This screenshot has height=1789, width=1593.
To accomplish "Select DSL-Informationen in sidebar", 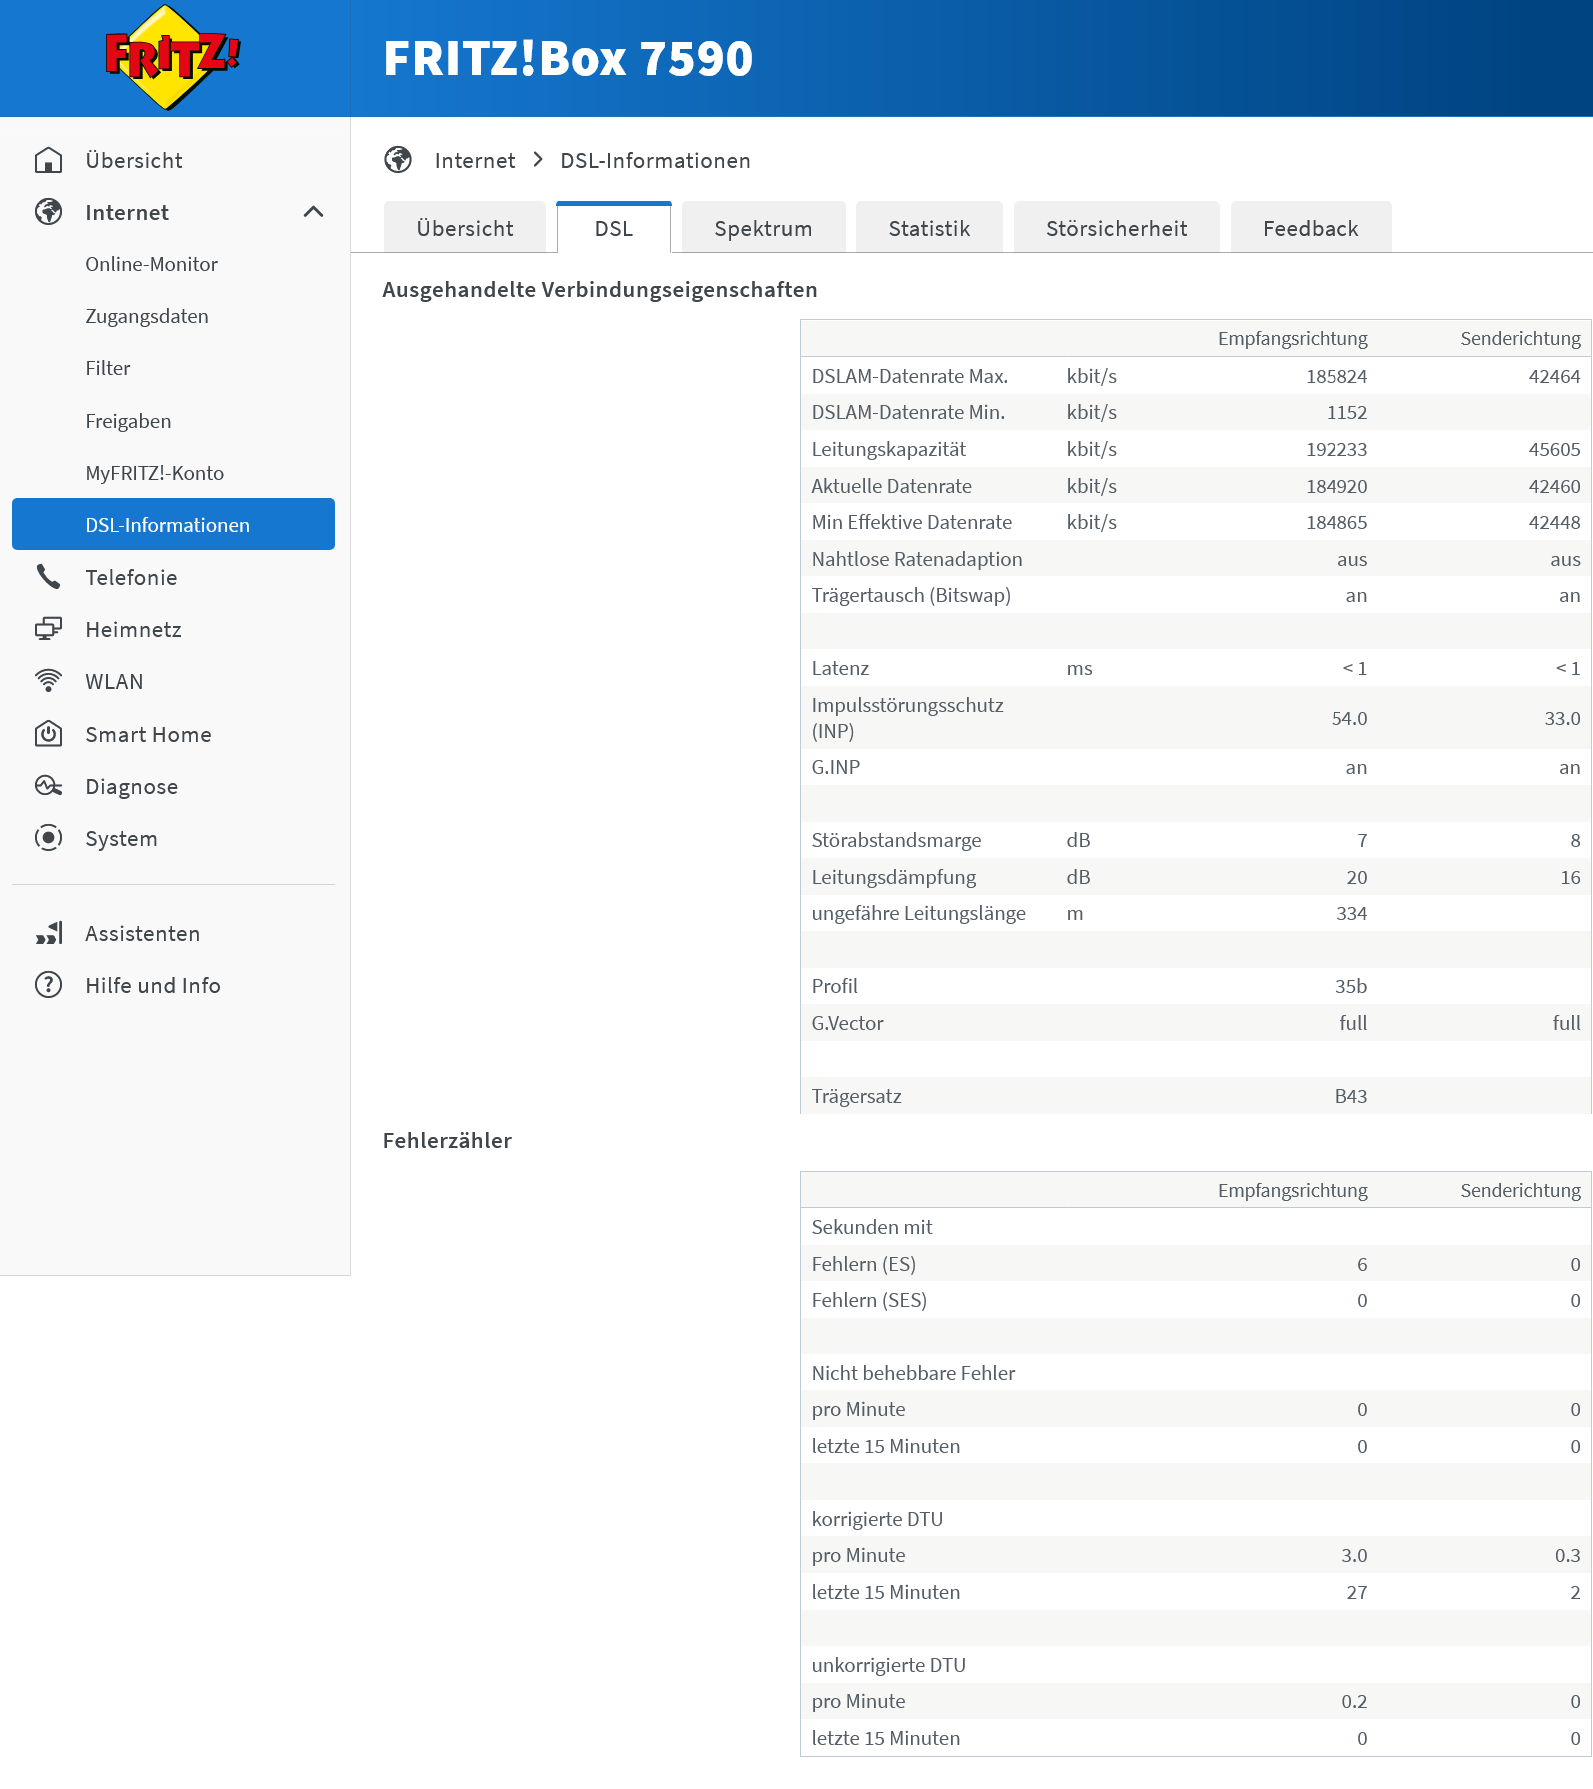I will tap(173, 524).
